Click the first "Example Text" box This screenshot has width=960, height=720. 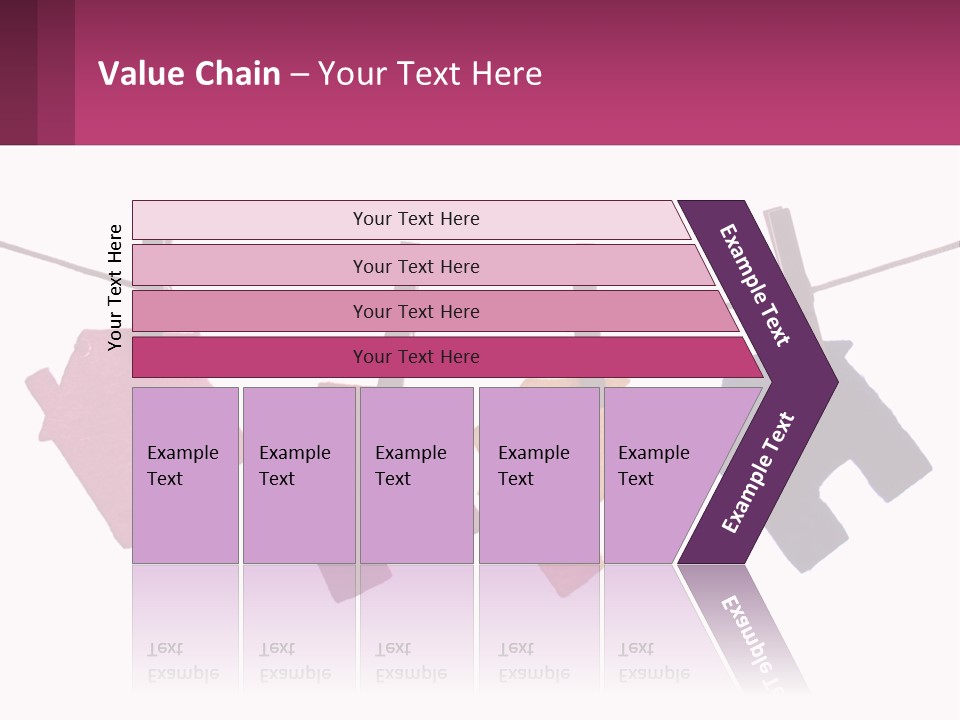tap(185, 475)
